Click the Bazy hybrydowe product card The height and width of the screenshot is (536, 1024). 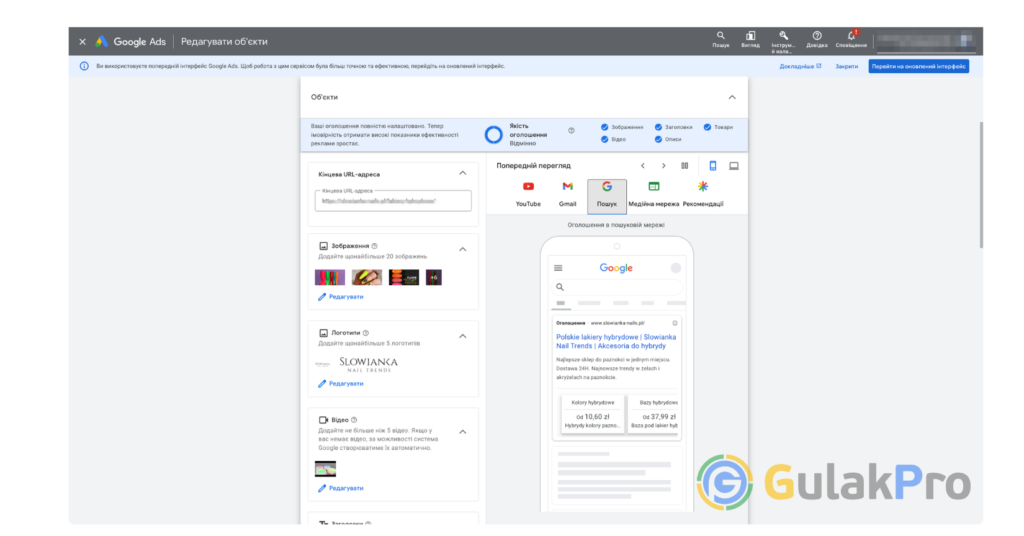(654, 413)
